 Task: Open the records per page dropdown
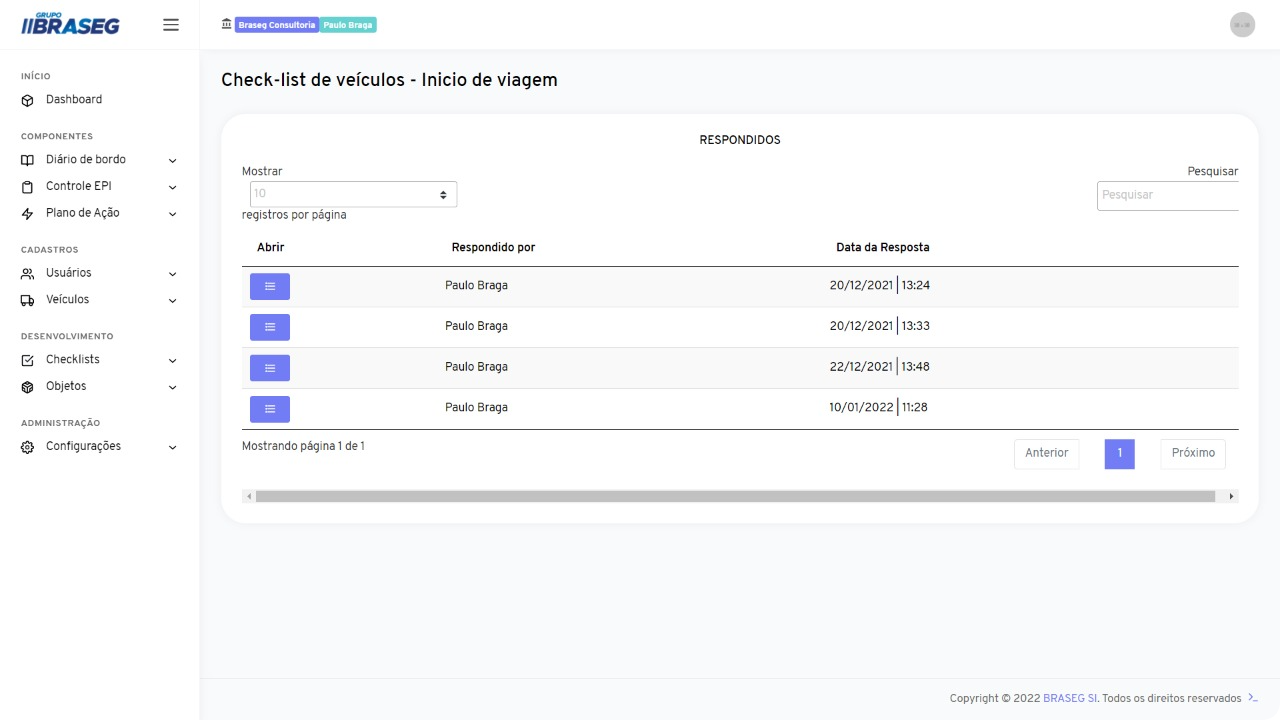[x=353, y=194]
